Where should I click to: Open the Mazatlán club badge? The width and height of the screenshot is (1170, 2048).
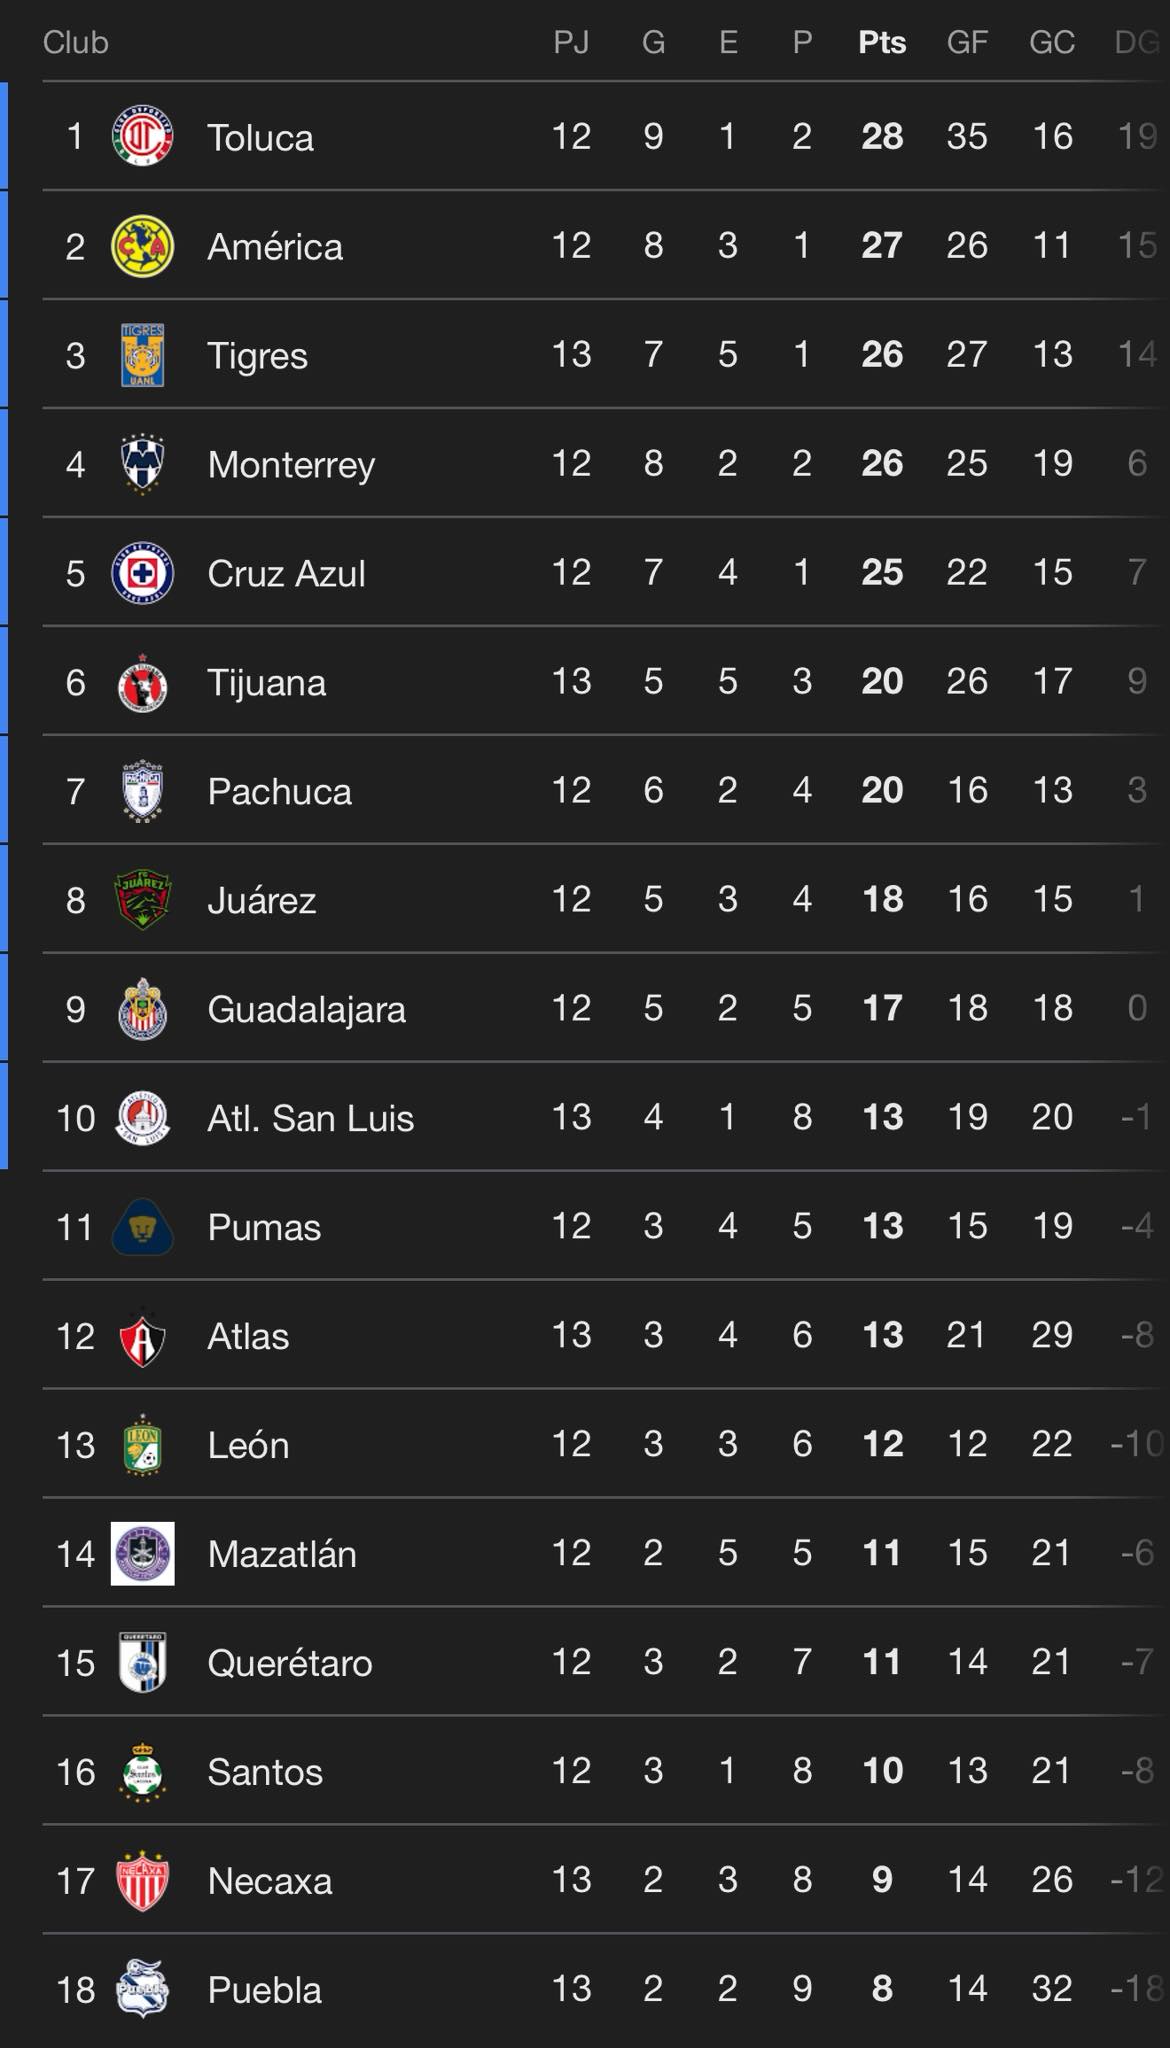(x=142, y=1554)
